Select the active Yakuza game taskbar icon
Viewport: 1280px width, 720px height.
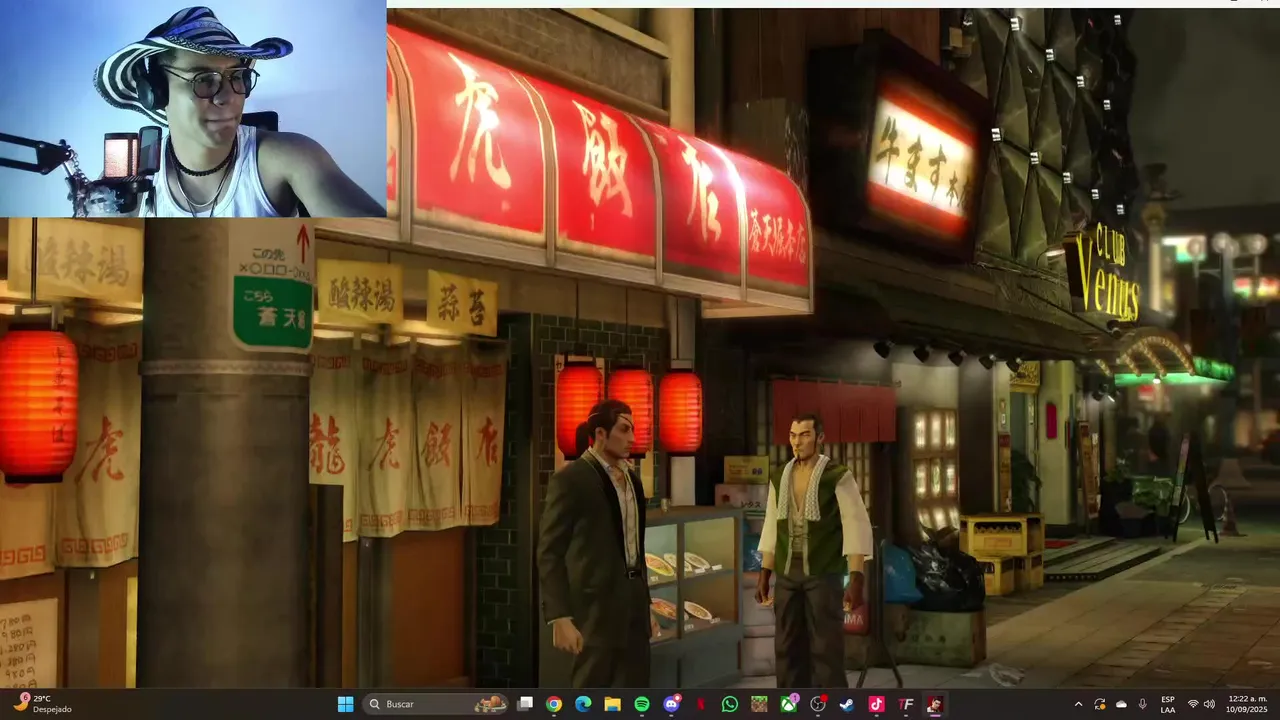pos(935,704)
